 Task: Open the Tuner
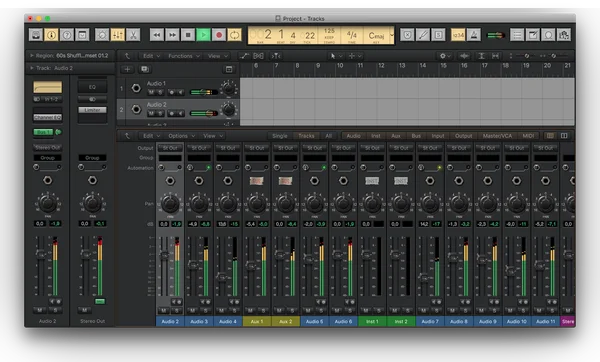(x=423, y=35)
